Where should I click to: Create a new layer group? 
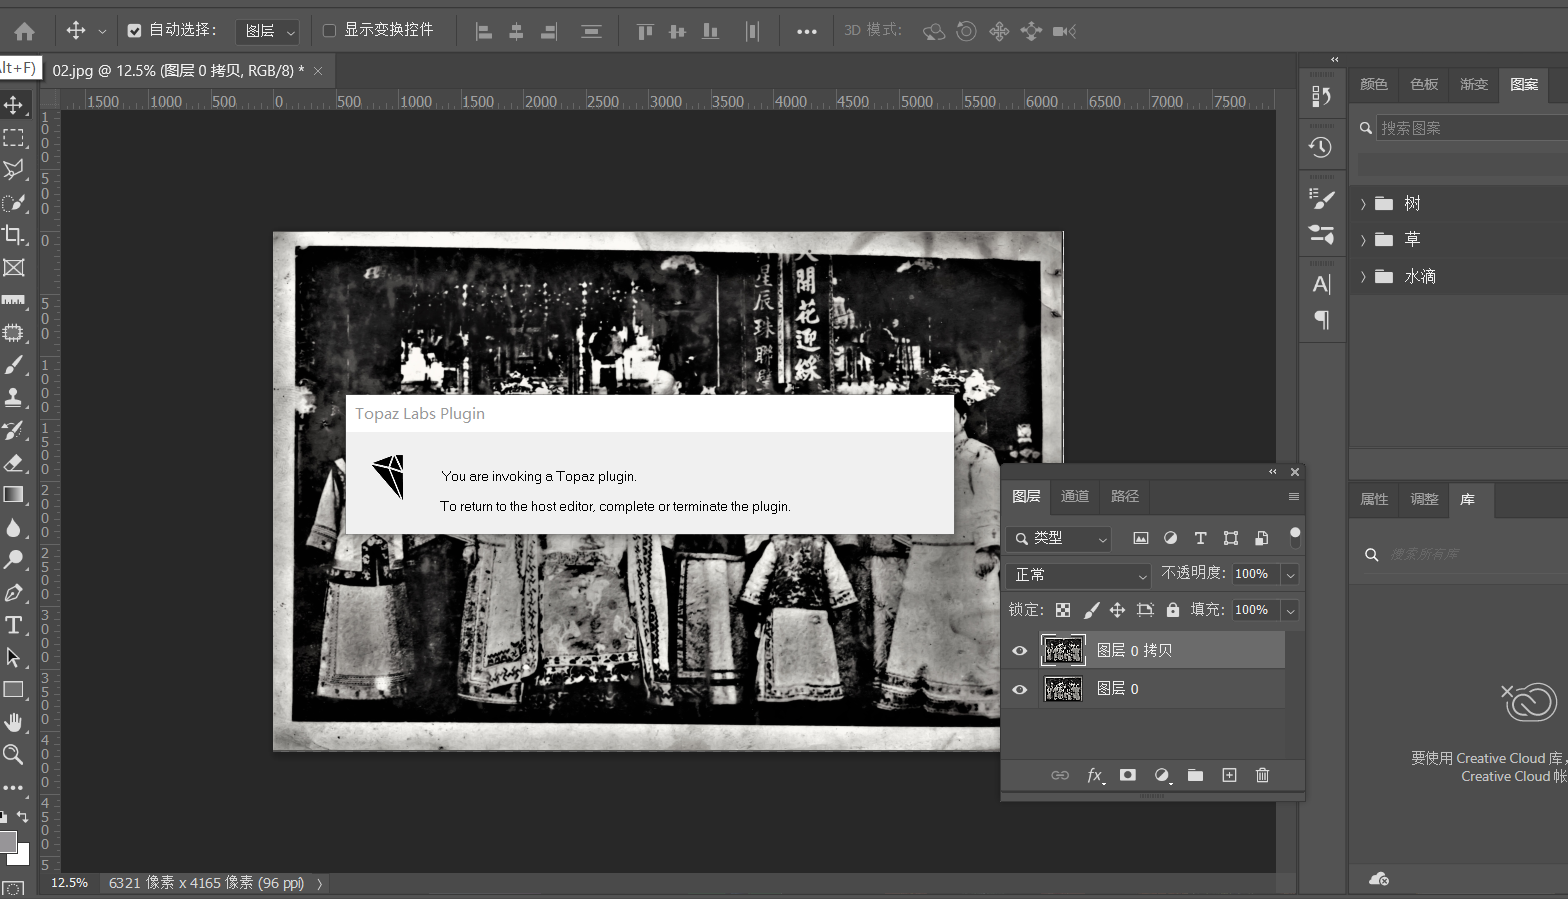coord(1195,775)
